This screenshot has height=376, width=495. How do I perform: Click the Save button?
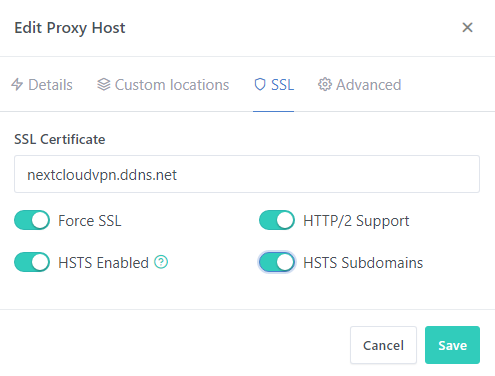(x=452, y=345)
